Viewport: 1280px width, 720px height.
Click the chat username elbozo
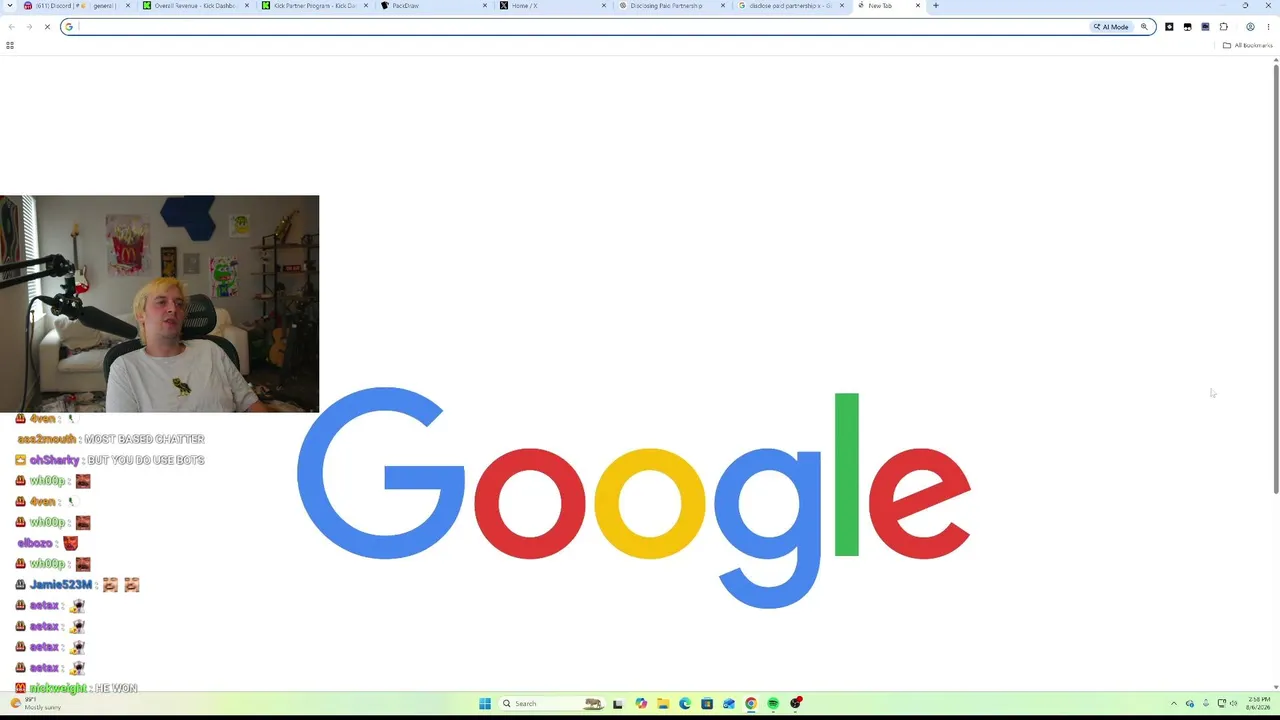[35, 543]
